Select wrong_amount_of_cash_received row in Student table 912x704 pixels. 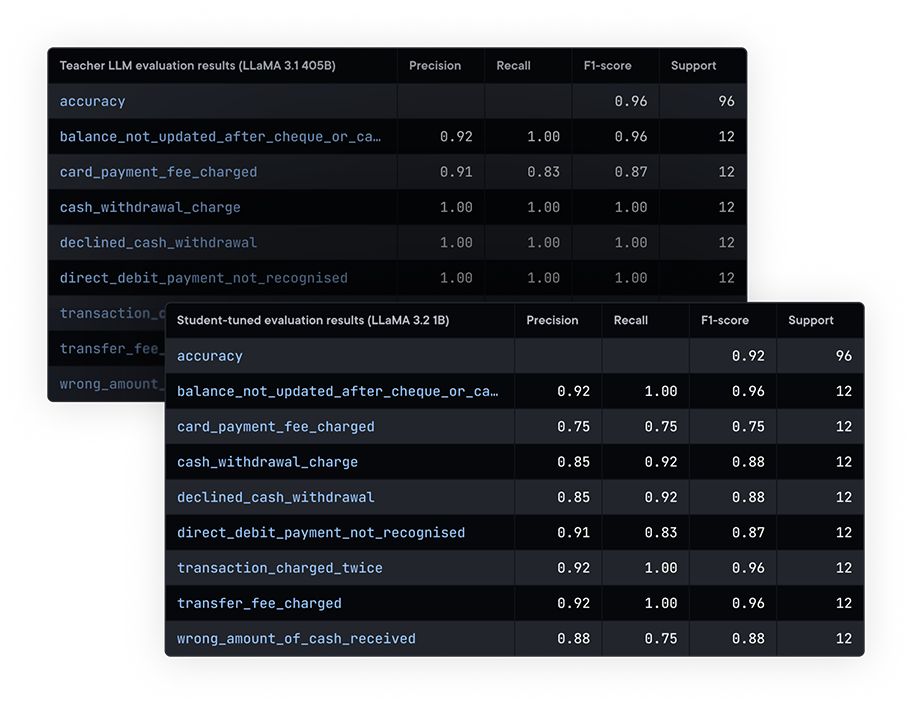[x=515, y=639]
